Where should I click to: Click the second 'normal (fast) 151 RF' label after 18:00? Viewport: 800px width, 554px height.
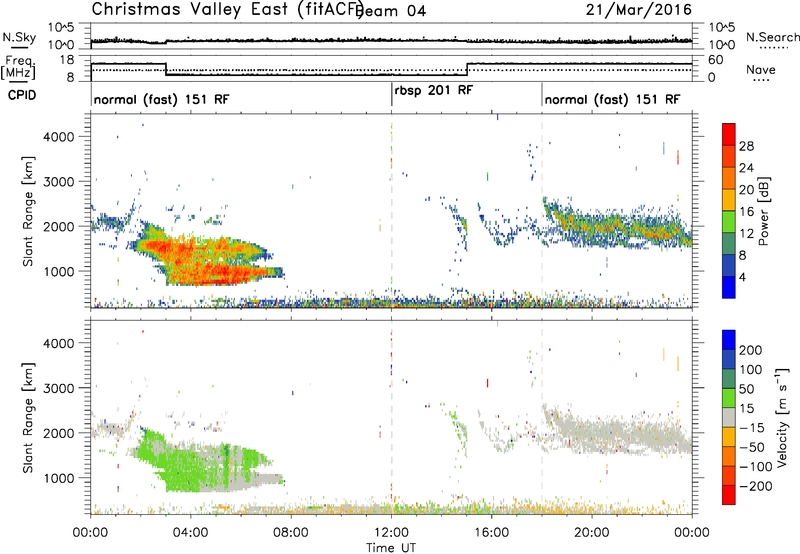click(x=612, y=99)
